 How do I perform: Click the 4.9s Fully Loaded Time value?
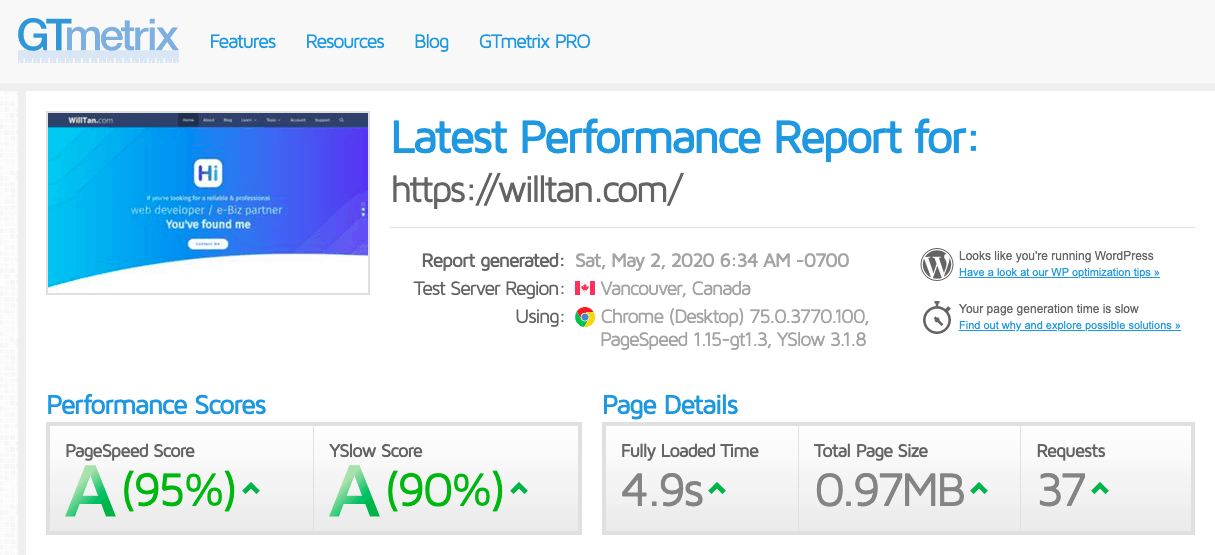663,491
